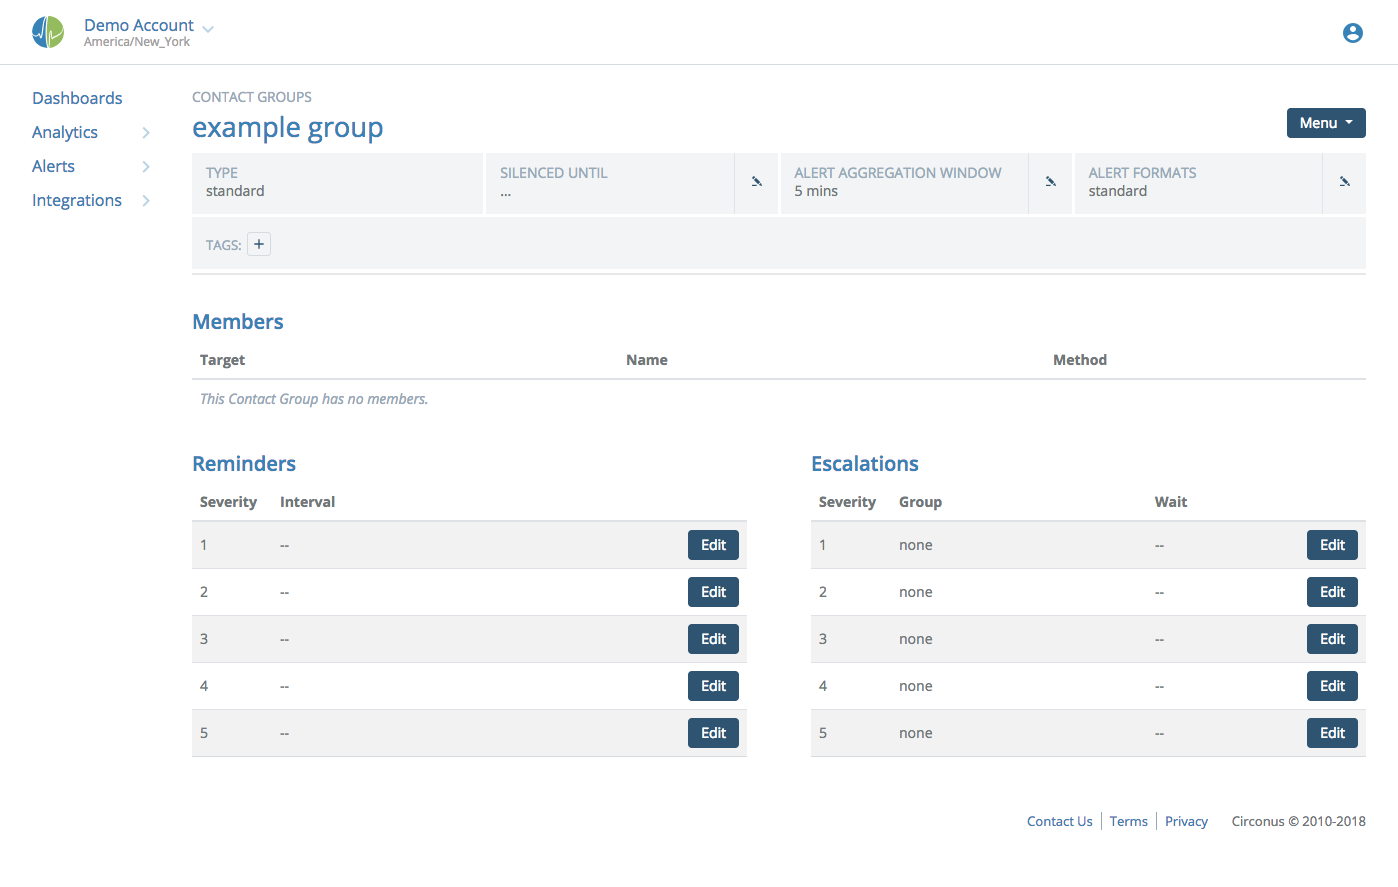1398x887 pixels.
Task: Click the plus icon to add a tag
Action: click(x=259, y=243)
